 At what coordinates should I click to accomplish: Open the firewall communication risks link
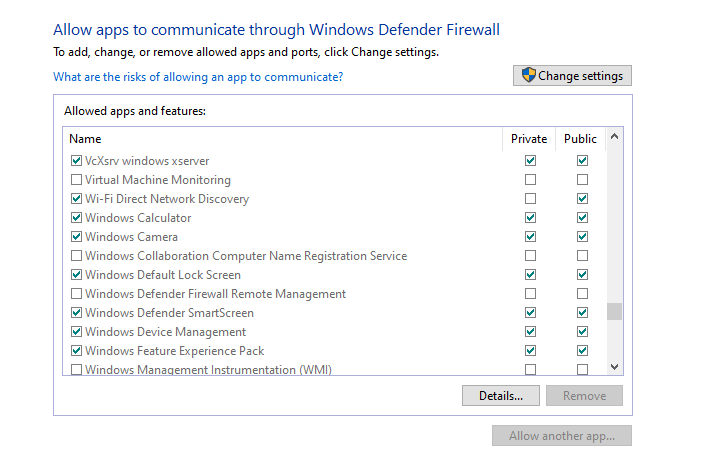tap(198, 77)
